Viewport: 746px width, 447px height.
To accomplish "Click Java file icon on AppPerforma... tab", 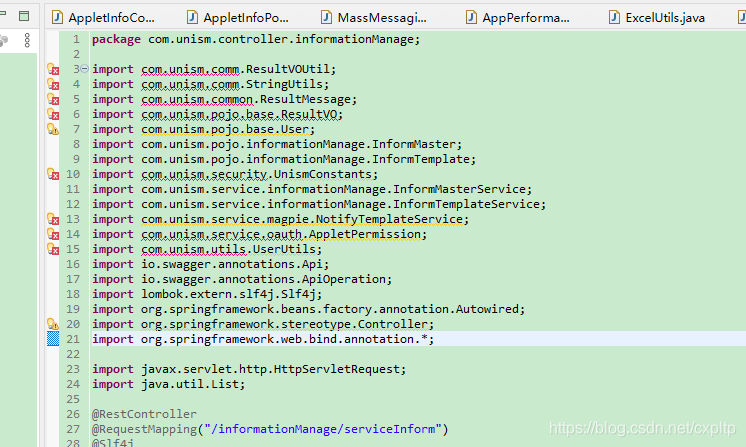I will [x=471, y=18].
